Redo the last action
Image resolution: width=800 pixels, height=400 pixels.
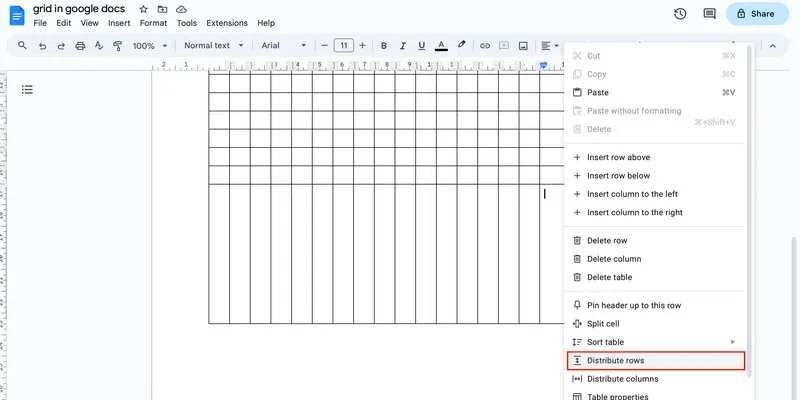click(x=61, y=46)
